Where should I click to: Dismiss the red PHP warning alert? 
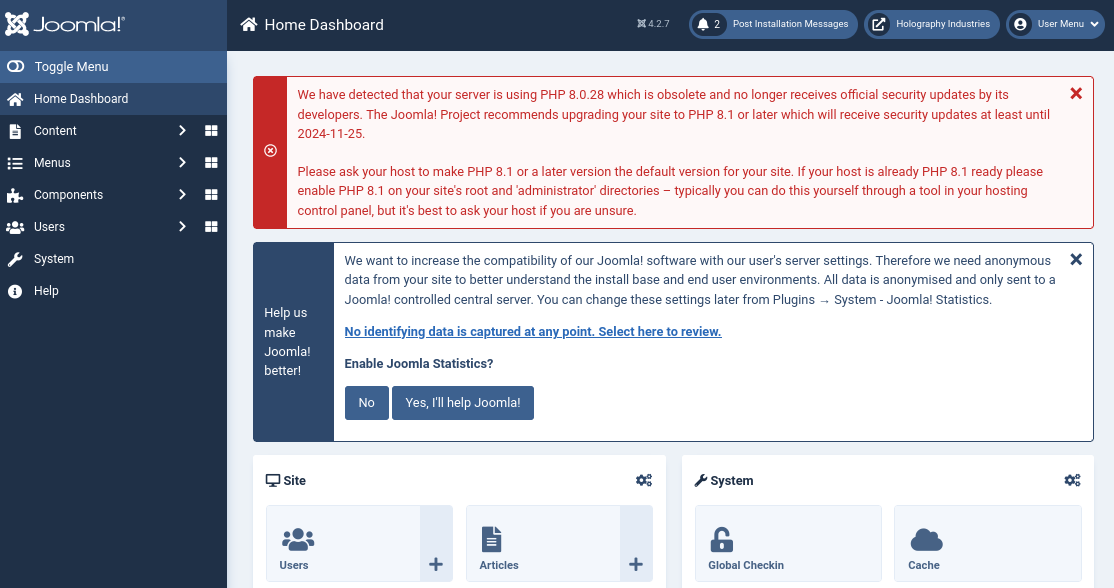(1076, 94)
